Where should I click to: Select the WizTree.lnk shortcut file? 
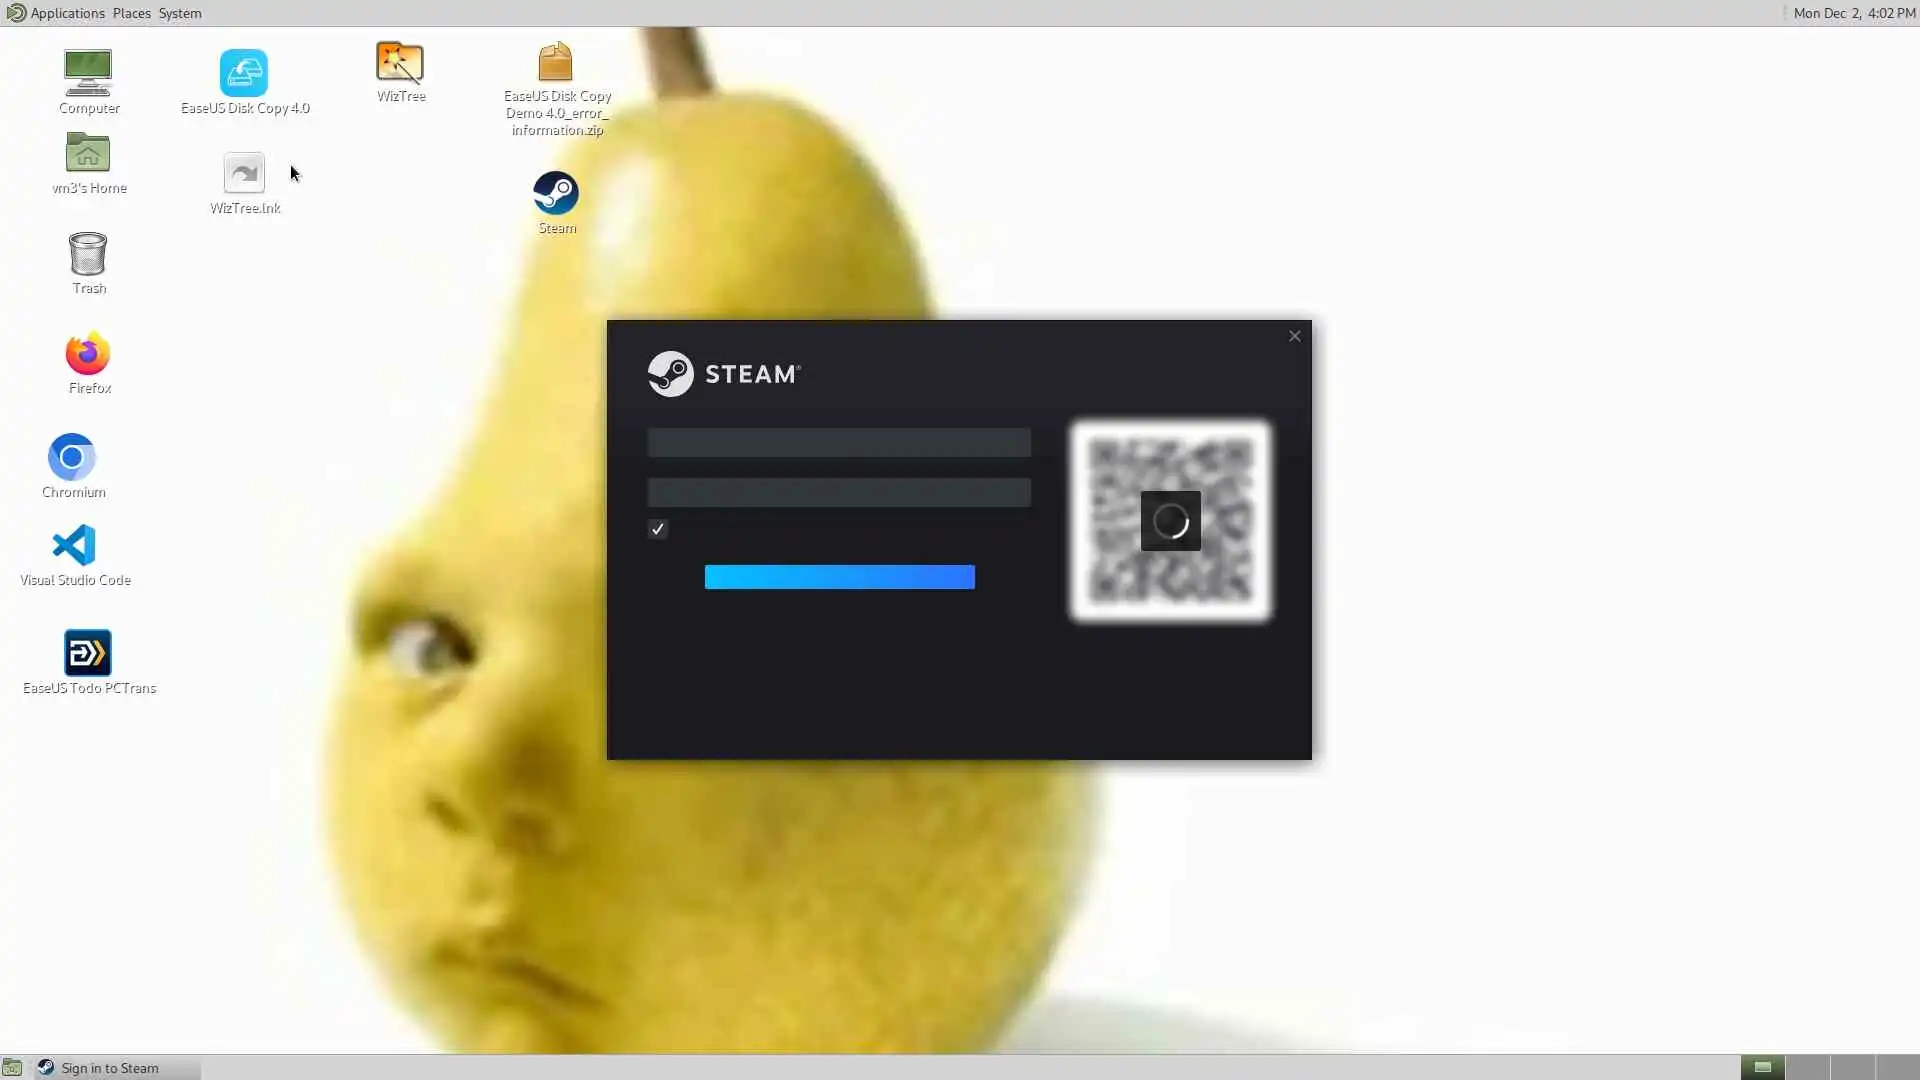244,174
